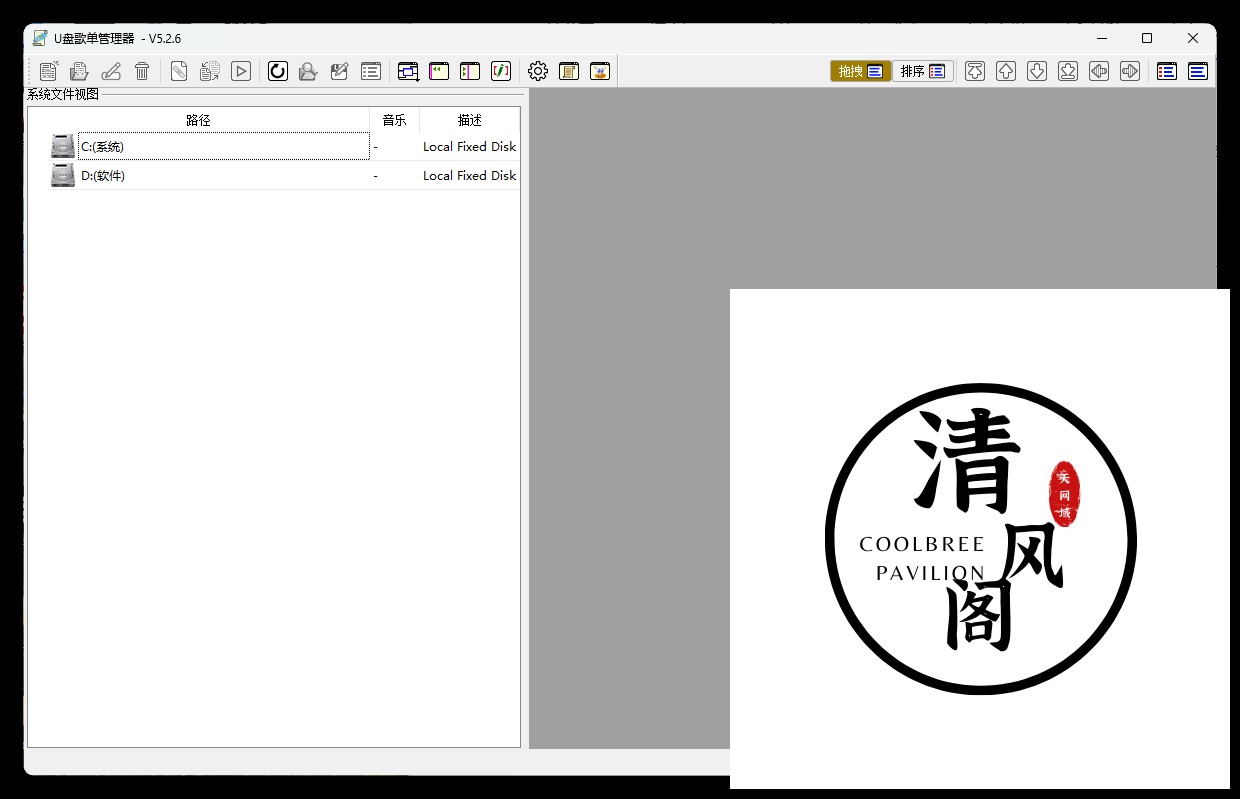Click the window layout icon with blue rectangle

coord(408,71)
